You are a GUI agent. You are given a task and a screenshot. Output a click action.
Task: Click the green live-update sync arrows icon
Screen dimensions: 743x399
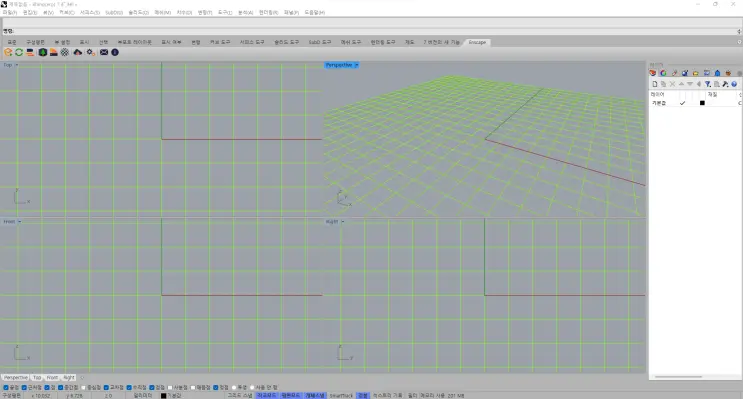(19, 53)
